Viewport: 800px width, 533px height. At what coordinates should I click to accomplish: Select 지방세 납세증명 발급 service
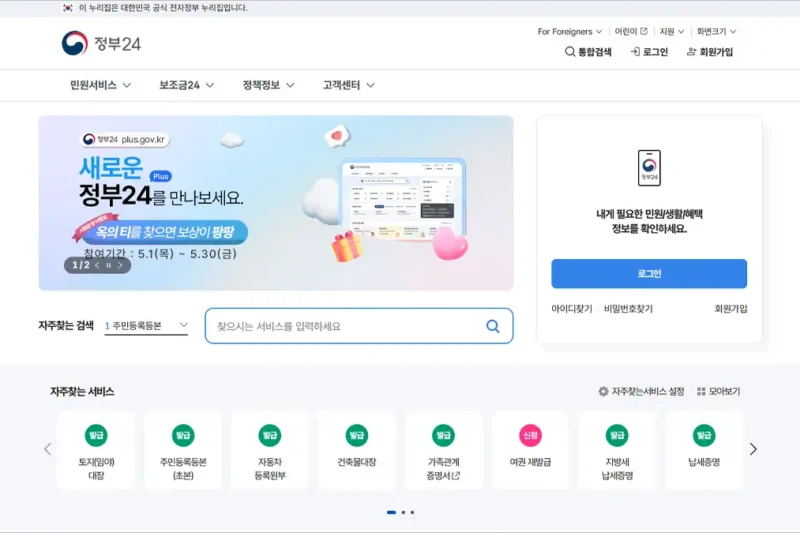[x=617, y=450]
